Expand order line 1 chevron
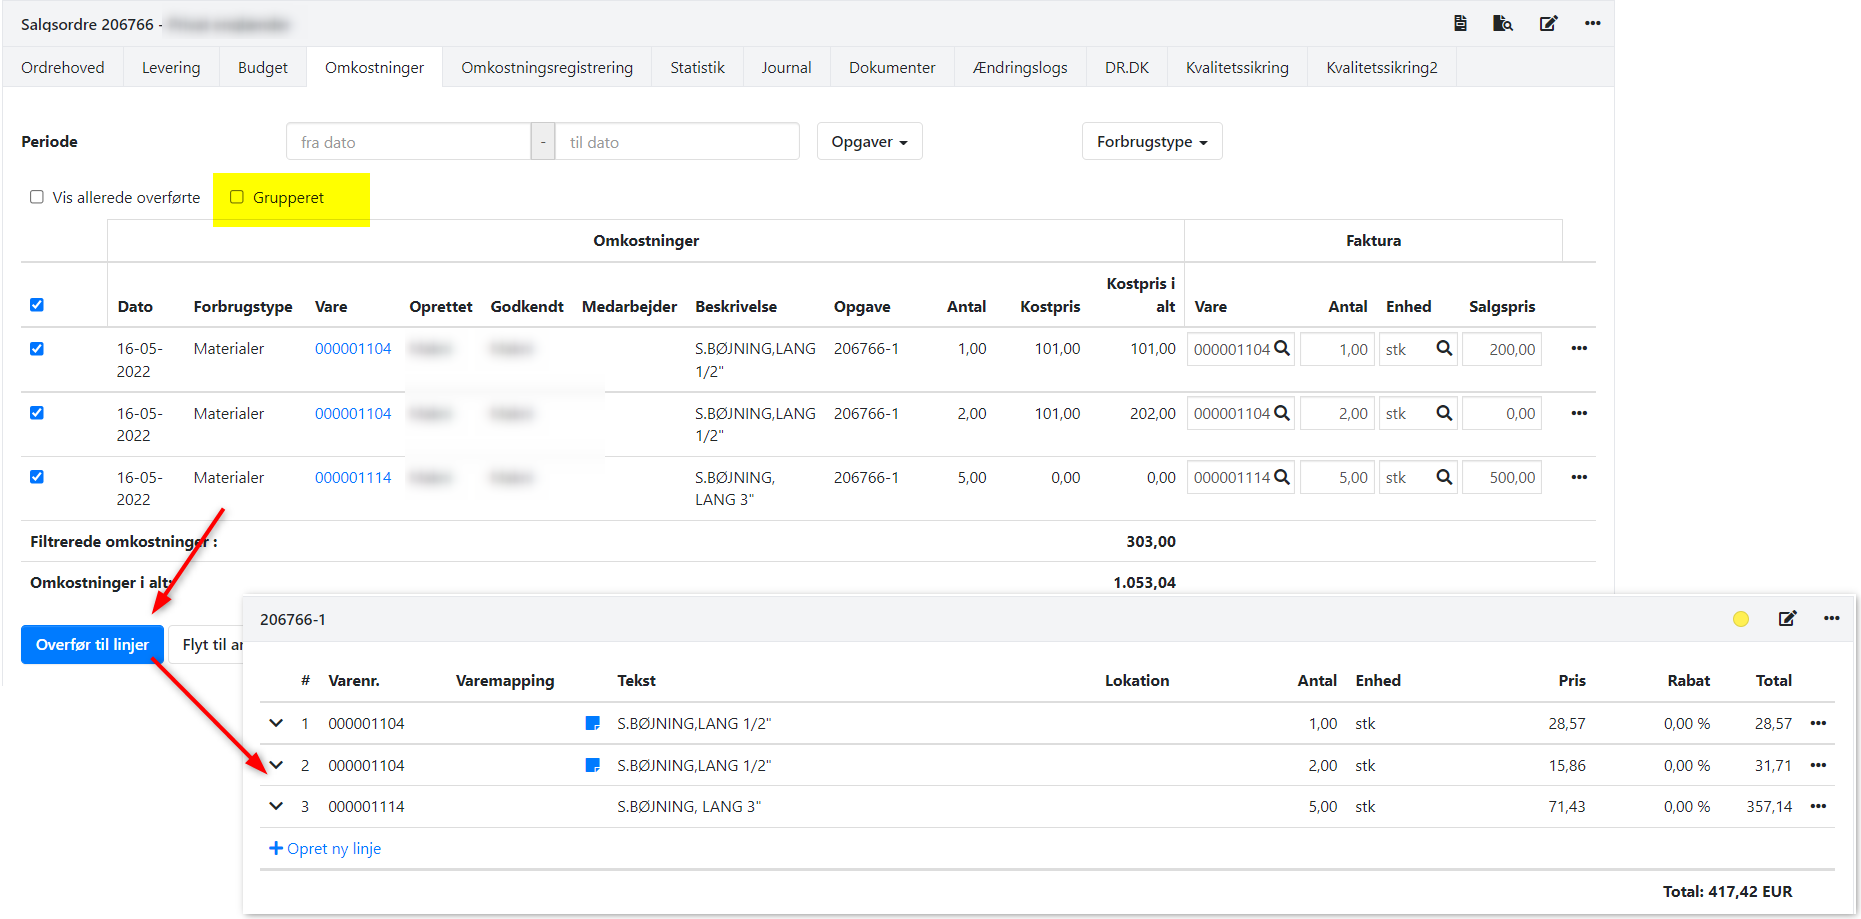Image resolution: width=1861 pixels, height=919 pixels. pyautogui.click(x=276, y=723)
